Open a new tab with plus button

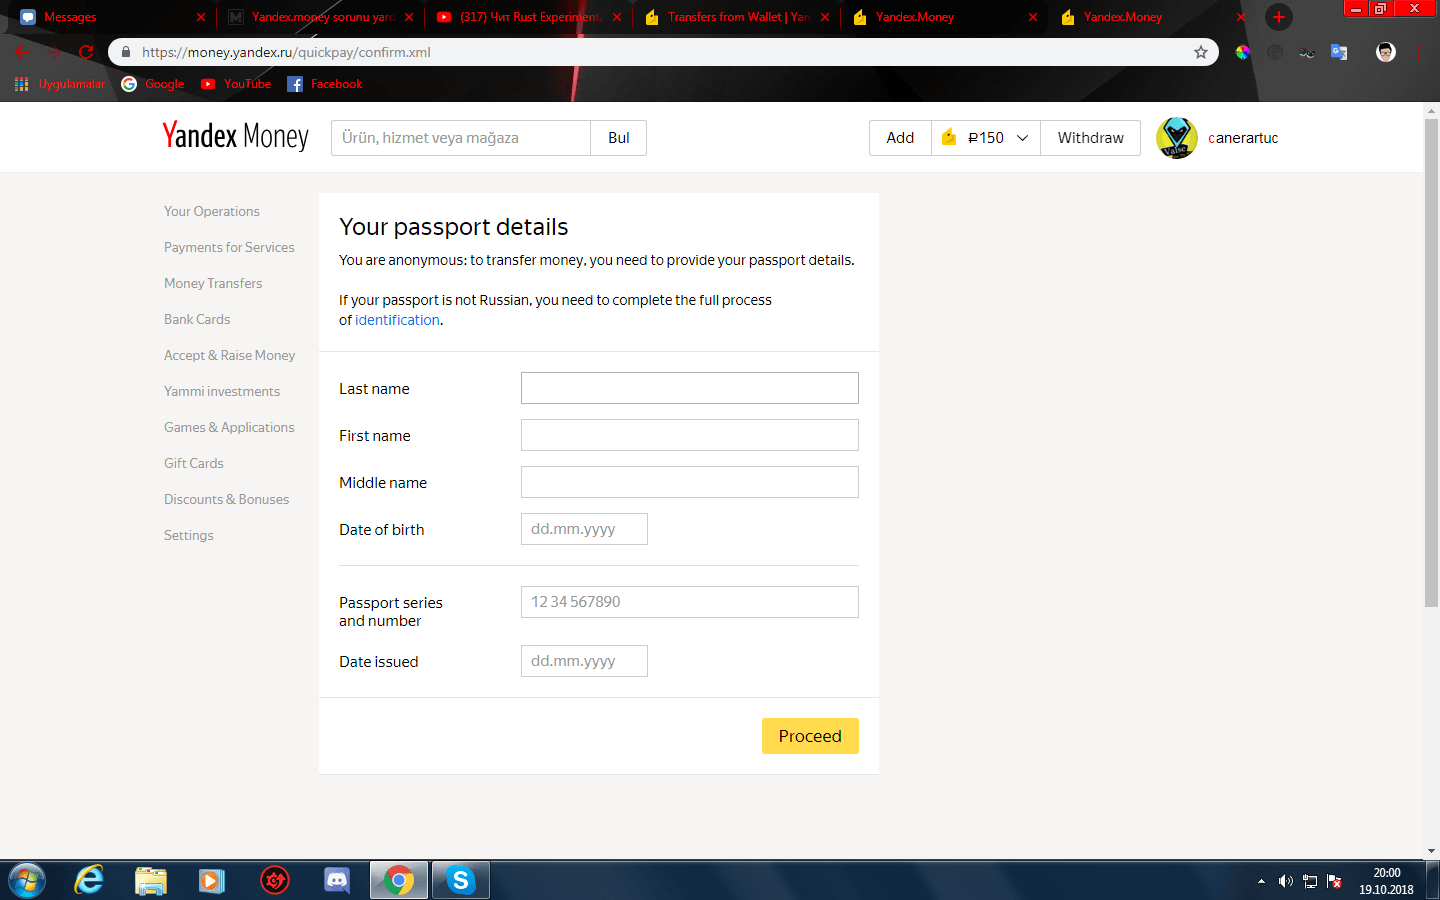pyautogui.click(x=1278, y=17)
